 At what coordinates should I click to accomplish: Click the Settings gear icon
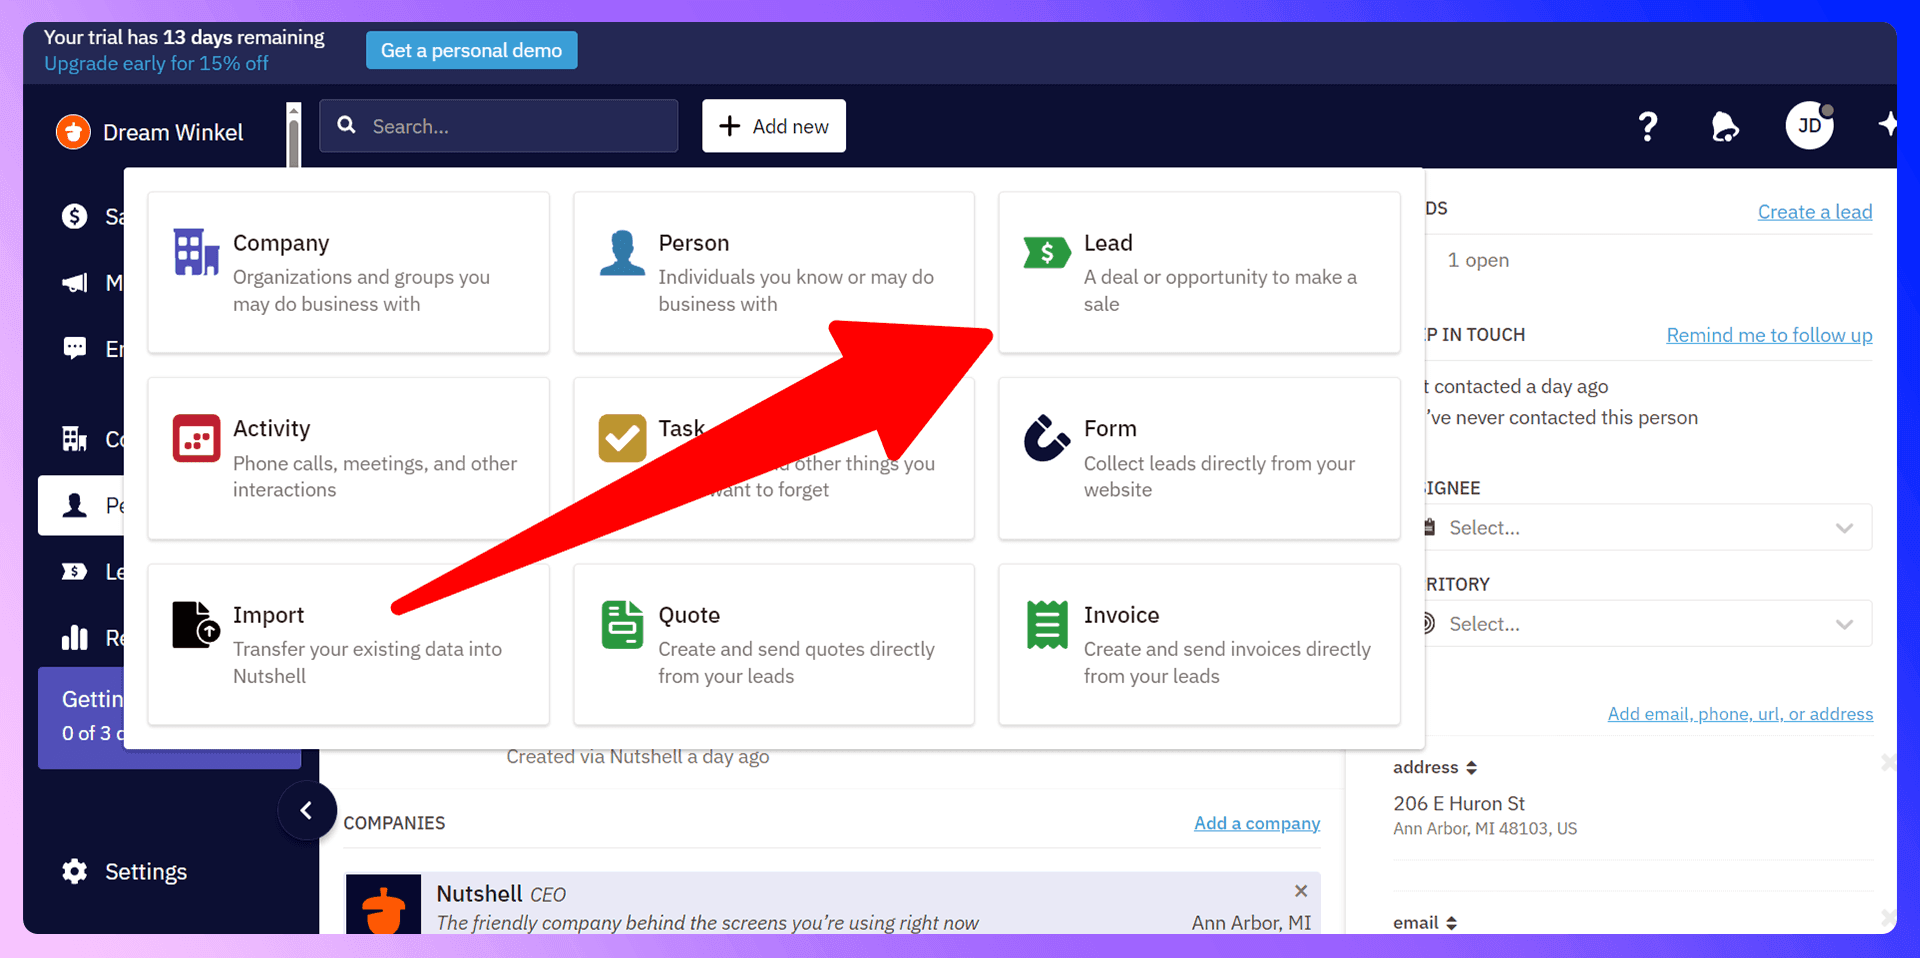point(75,871)
